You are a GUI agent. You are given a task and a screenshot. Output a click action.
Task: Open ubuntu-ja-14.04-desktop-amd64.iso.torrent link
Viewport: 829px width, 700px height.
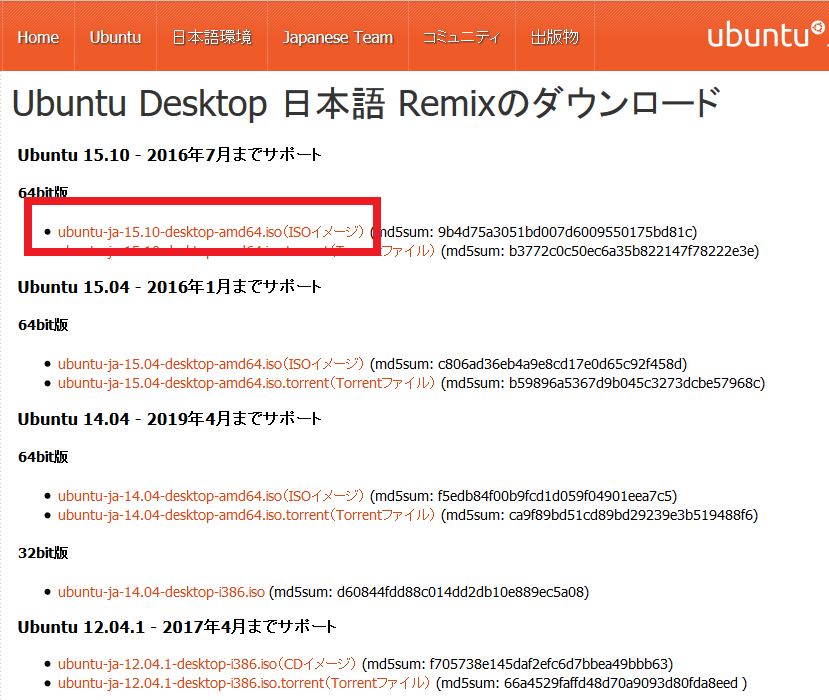click(x=247, y=515)
